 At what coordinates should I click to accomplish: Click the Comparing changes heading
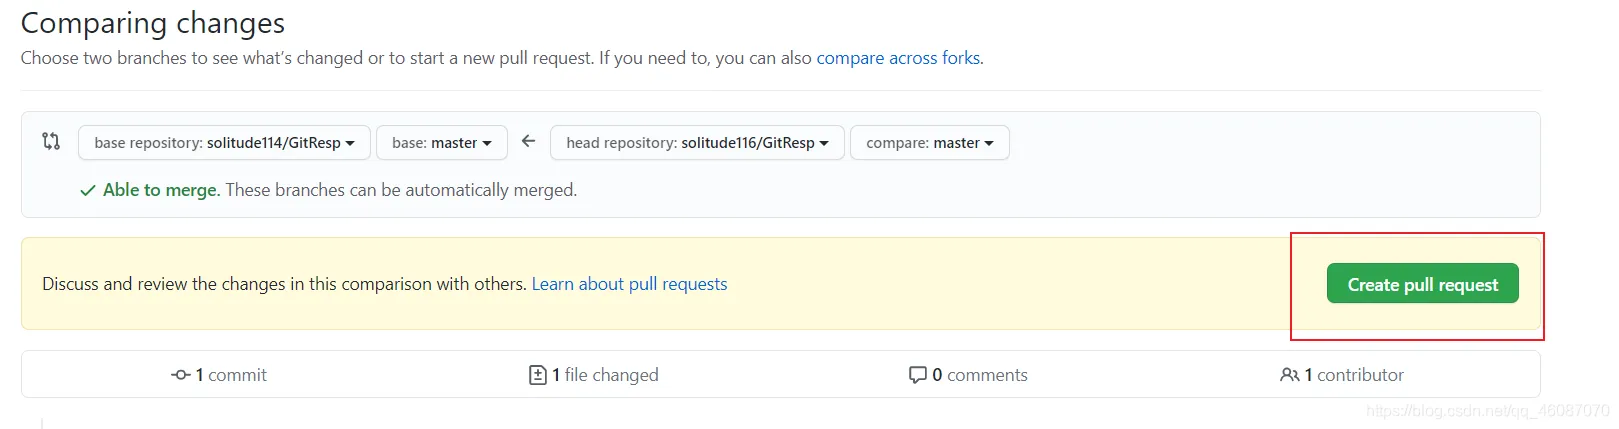pos(152,23)
